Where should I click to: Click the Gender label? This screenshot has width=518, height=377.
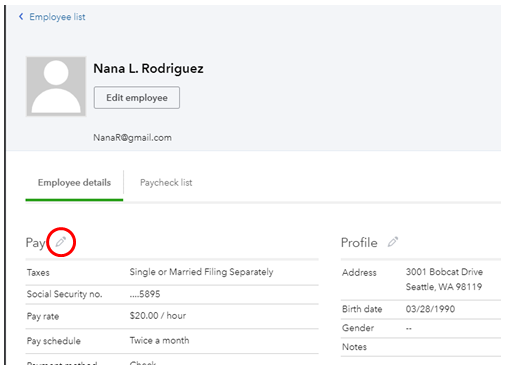coord(358,328)
